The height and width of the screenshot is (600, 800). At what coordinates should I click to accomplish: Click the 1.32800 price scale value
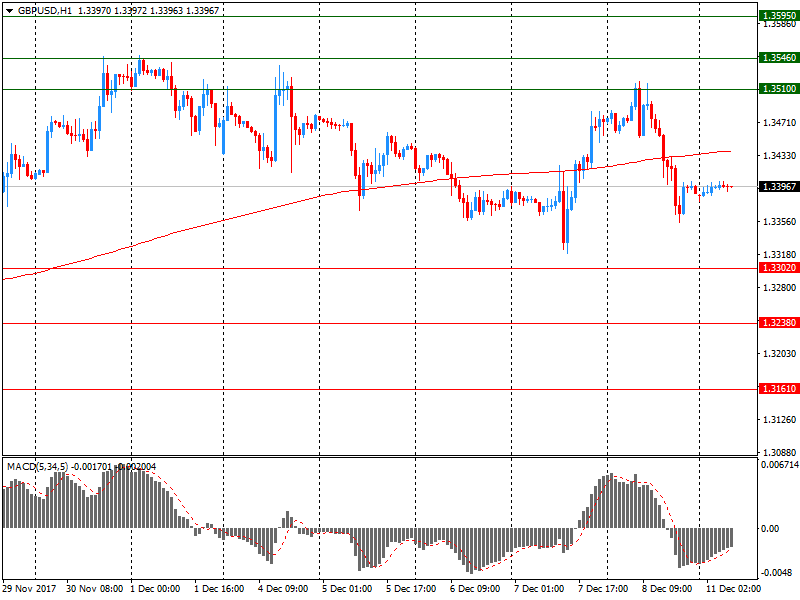[779, 288]
